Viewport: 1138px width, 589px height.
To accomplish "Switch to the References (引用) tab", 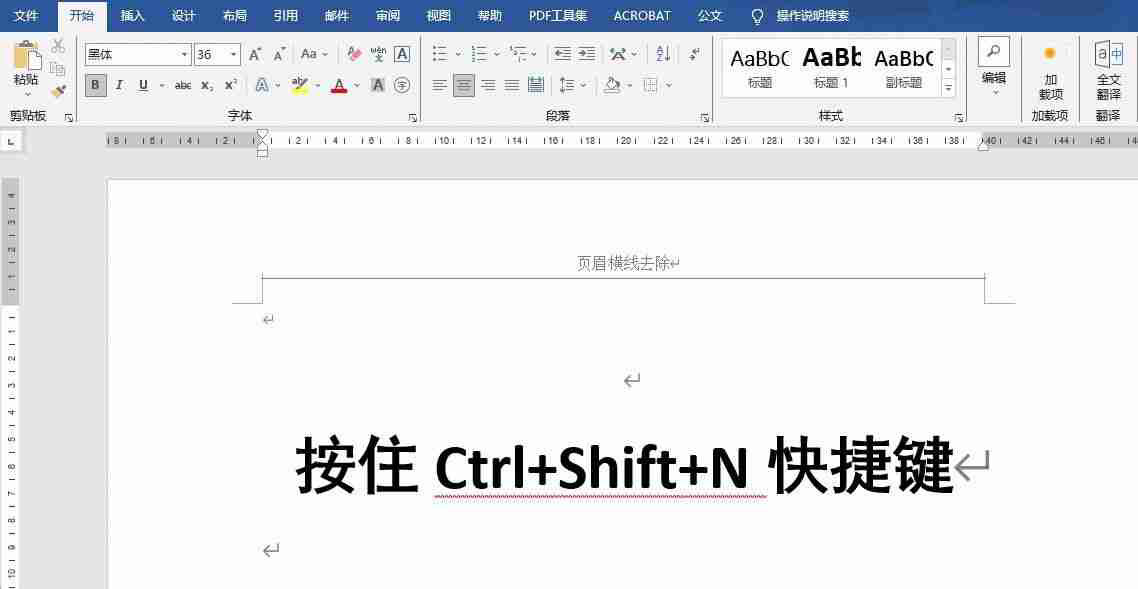I will pos(285,16).
